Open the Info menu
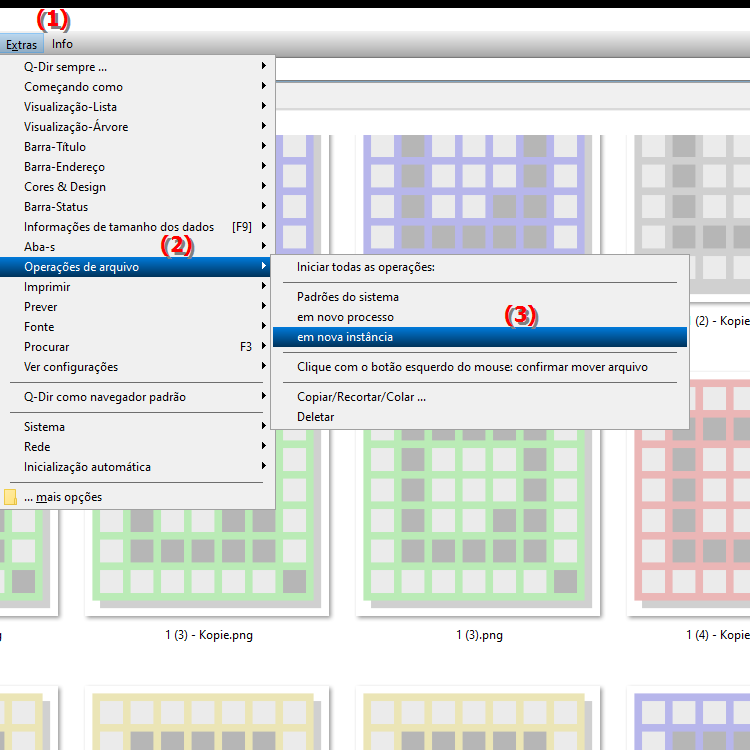Screen dimensions: 750x750 [x=62, y=44]
